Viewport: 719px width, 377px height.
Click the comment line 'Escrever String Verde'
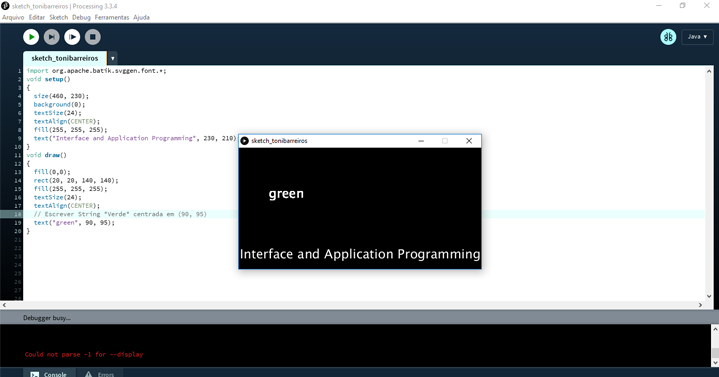(120, 214)
